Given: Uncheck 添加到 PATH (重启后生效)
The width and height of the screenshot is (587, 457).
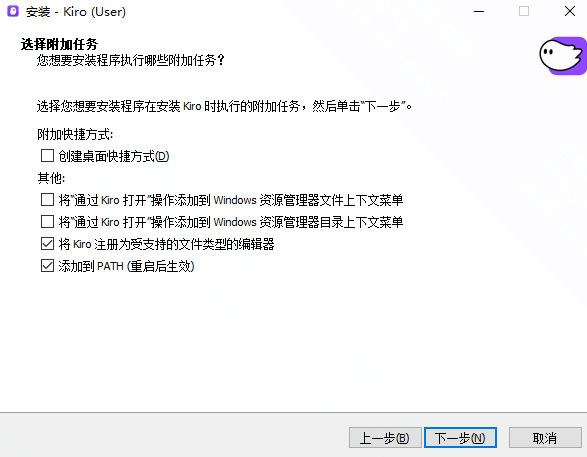Looking at the screenshot, I should coord(47,266).
